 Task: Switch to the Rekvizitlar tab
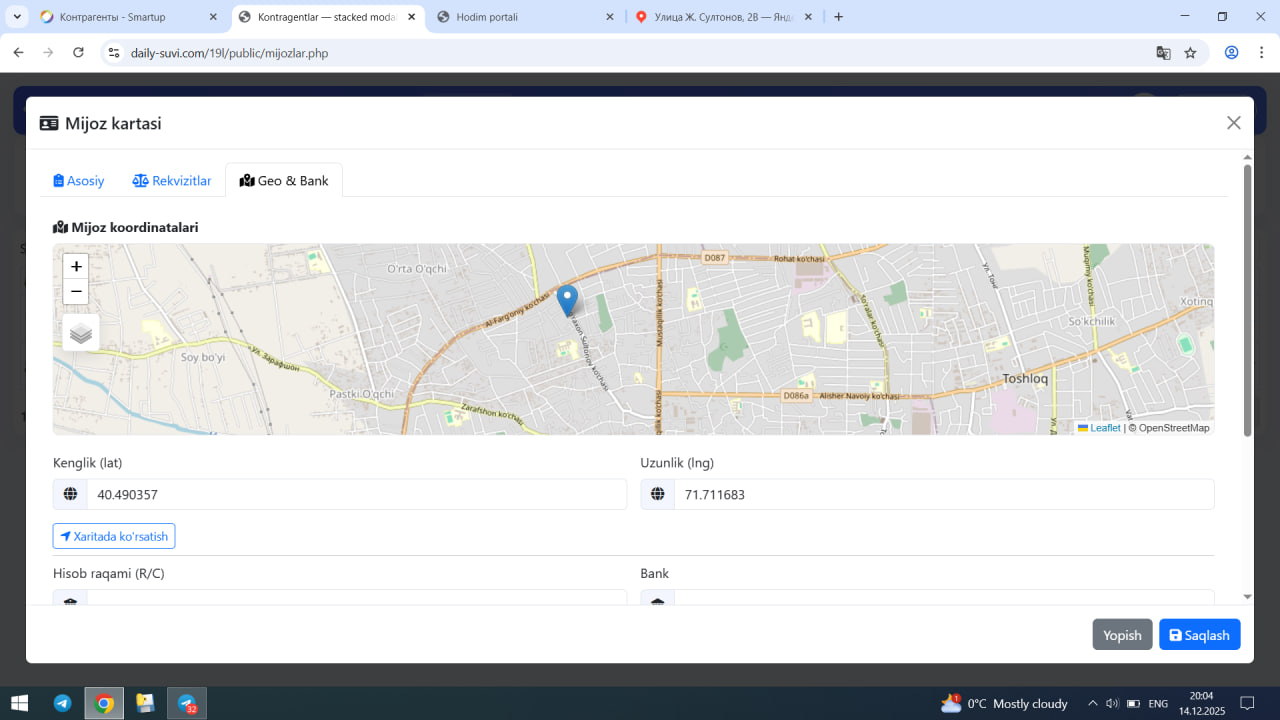(x=172, y=181)
